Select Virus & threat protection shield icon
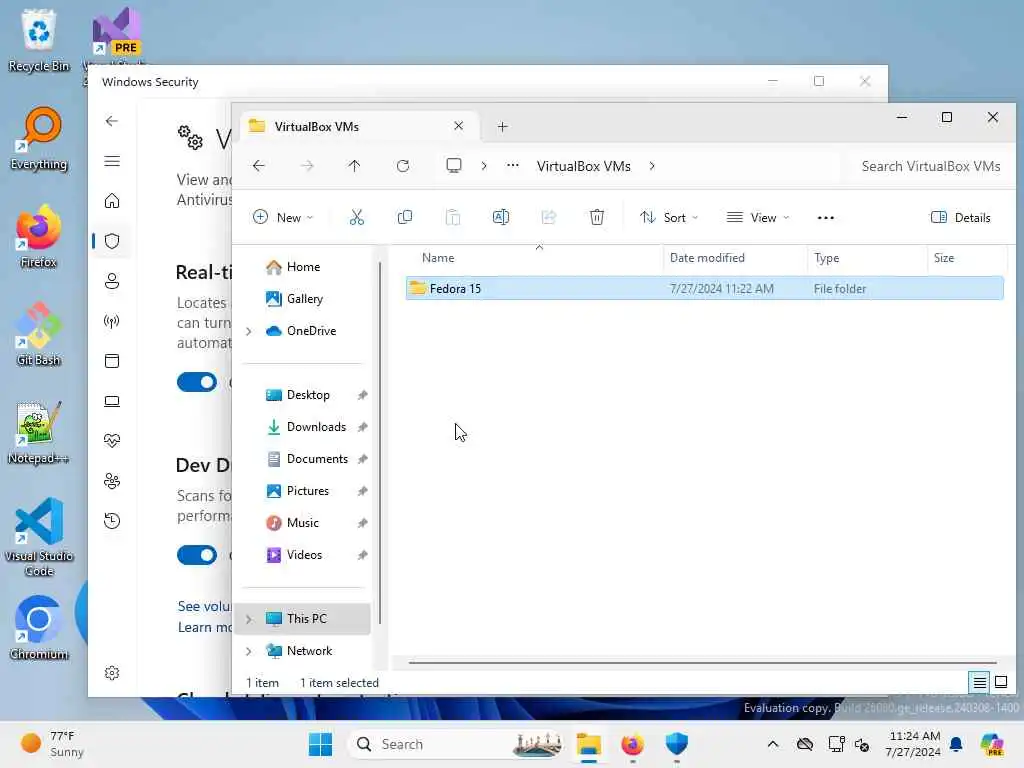The image size is (1024, 768). (x=112, y=241)
